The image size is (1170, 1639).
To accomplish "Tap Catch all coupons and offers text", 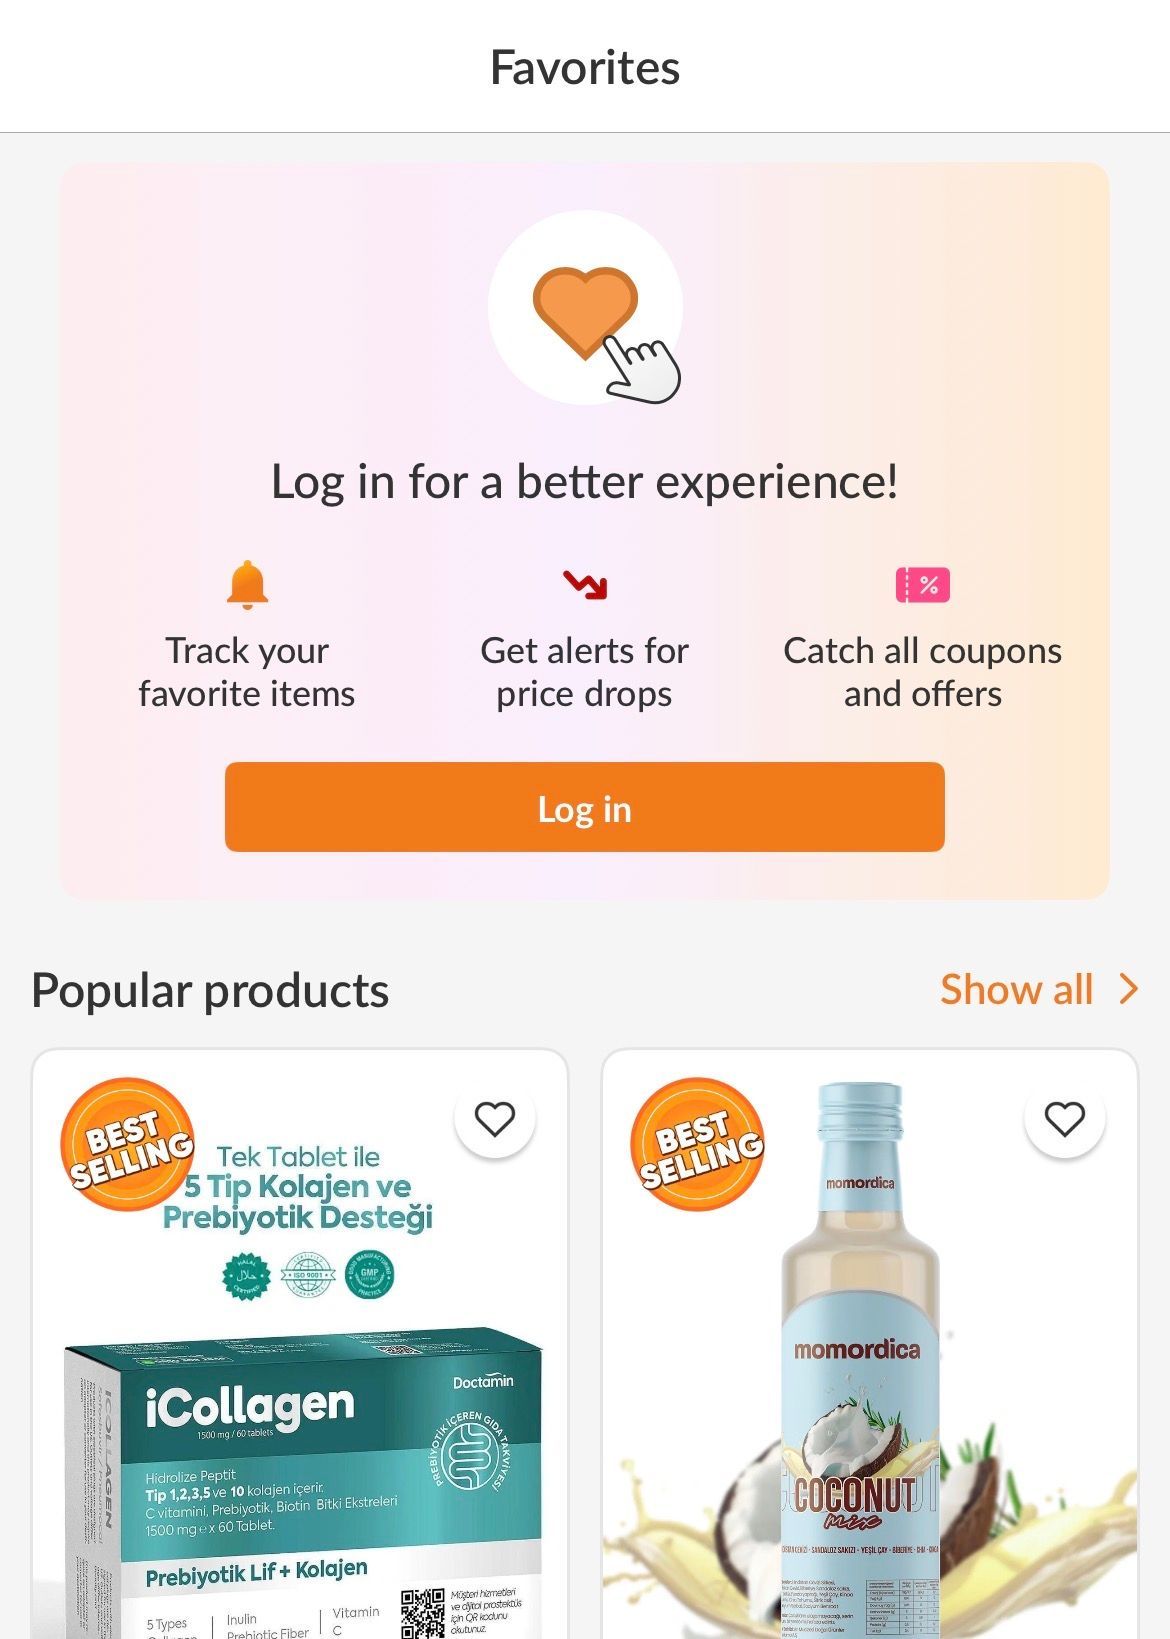I will (922, 672).
